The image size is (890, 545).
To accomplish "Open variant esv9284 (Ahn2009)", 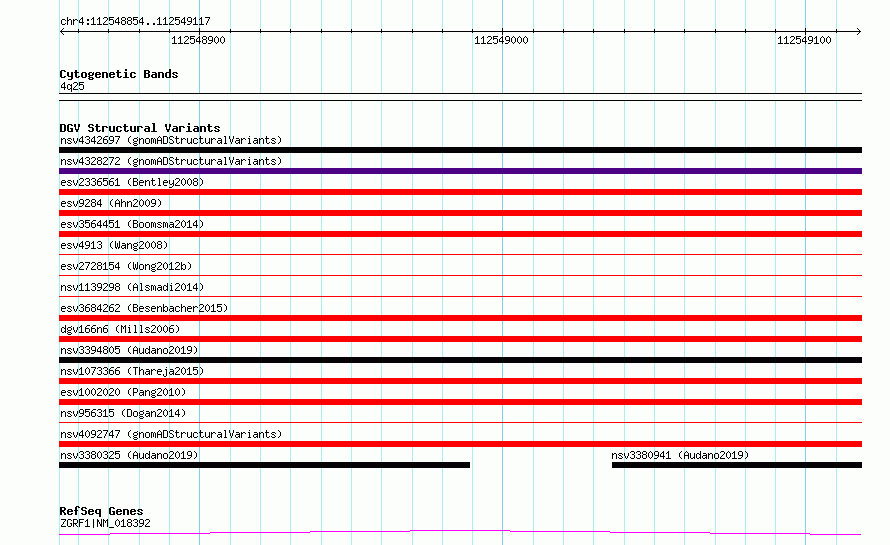I will [x=111, y=203].
